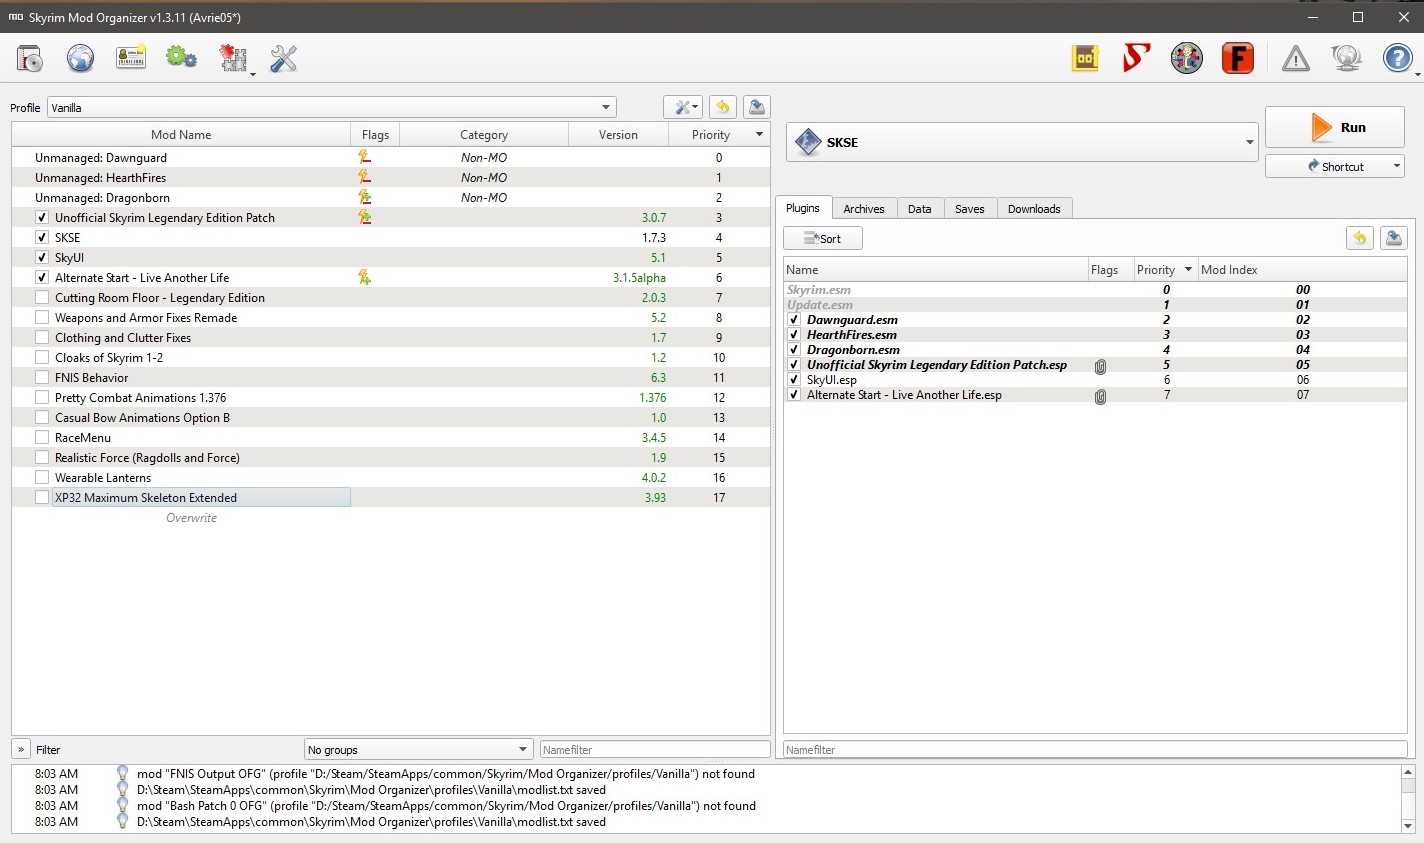Select the Wearable Lanterns mod row
The image size is (1424, 843).
[391, 478]
